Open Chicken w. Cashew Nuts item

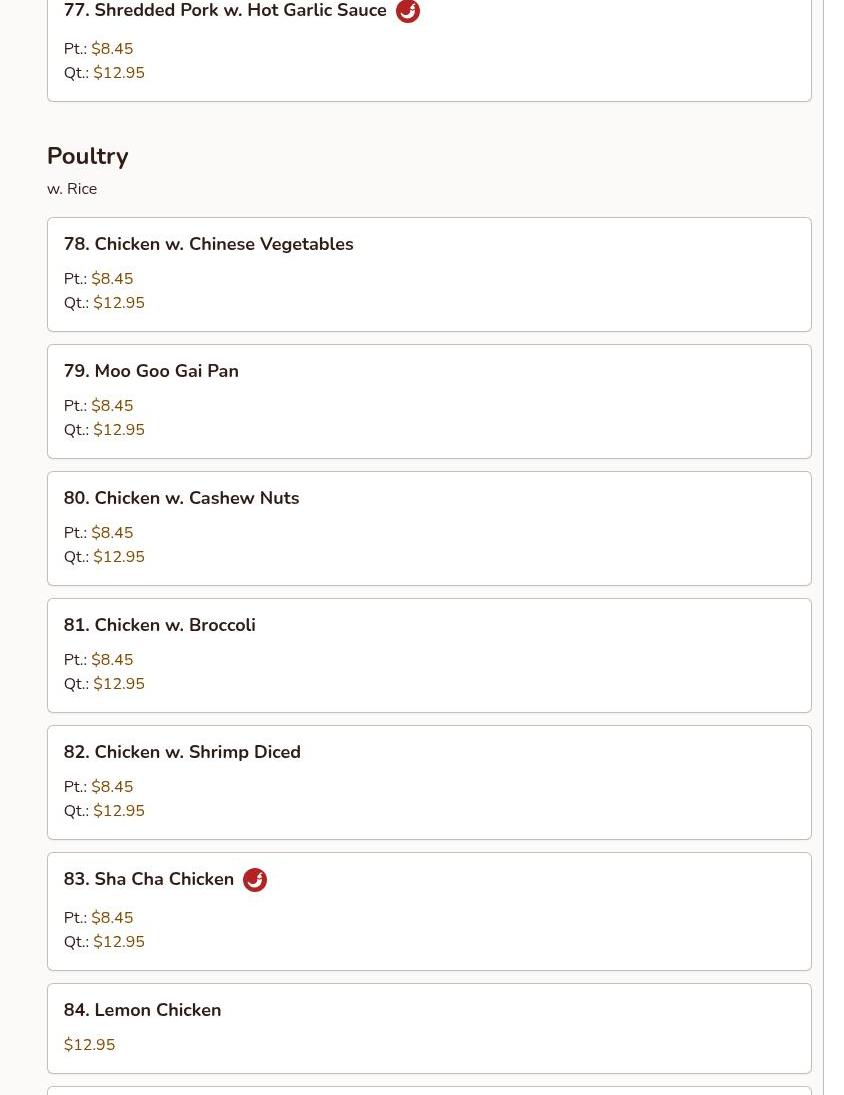181,499
